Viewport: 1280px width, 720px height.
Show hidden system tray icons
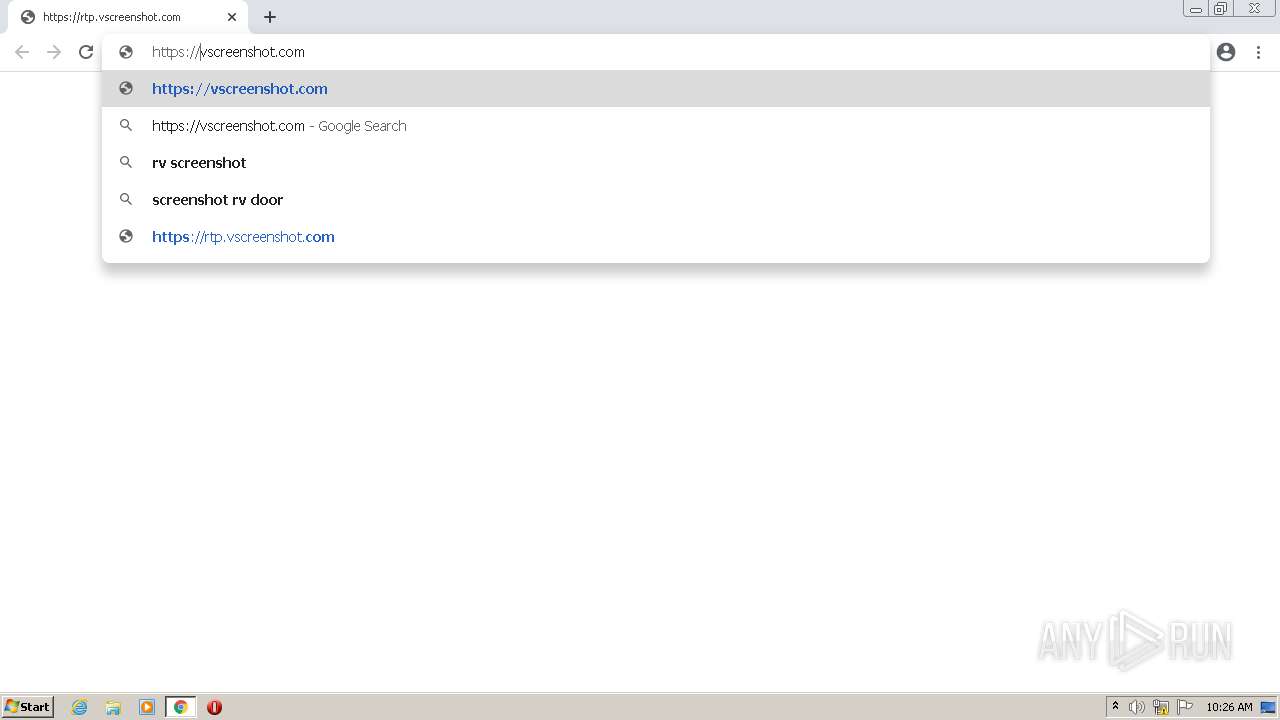[x=1115, y=707]
